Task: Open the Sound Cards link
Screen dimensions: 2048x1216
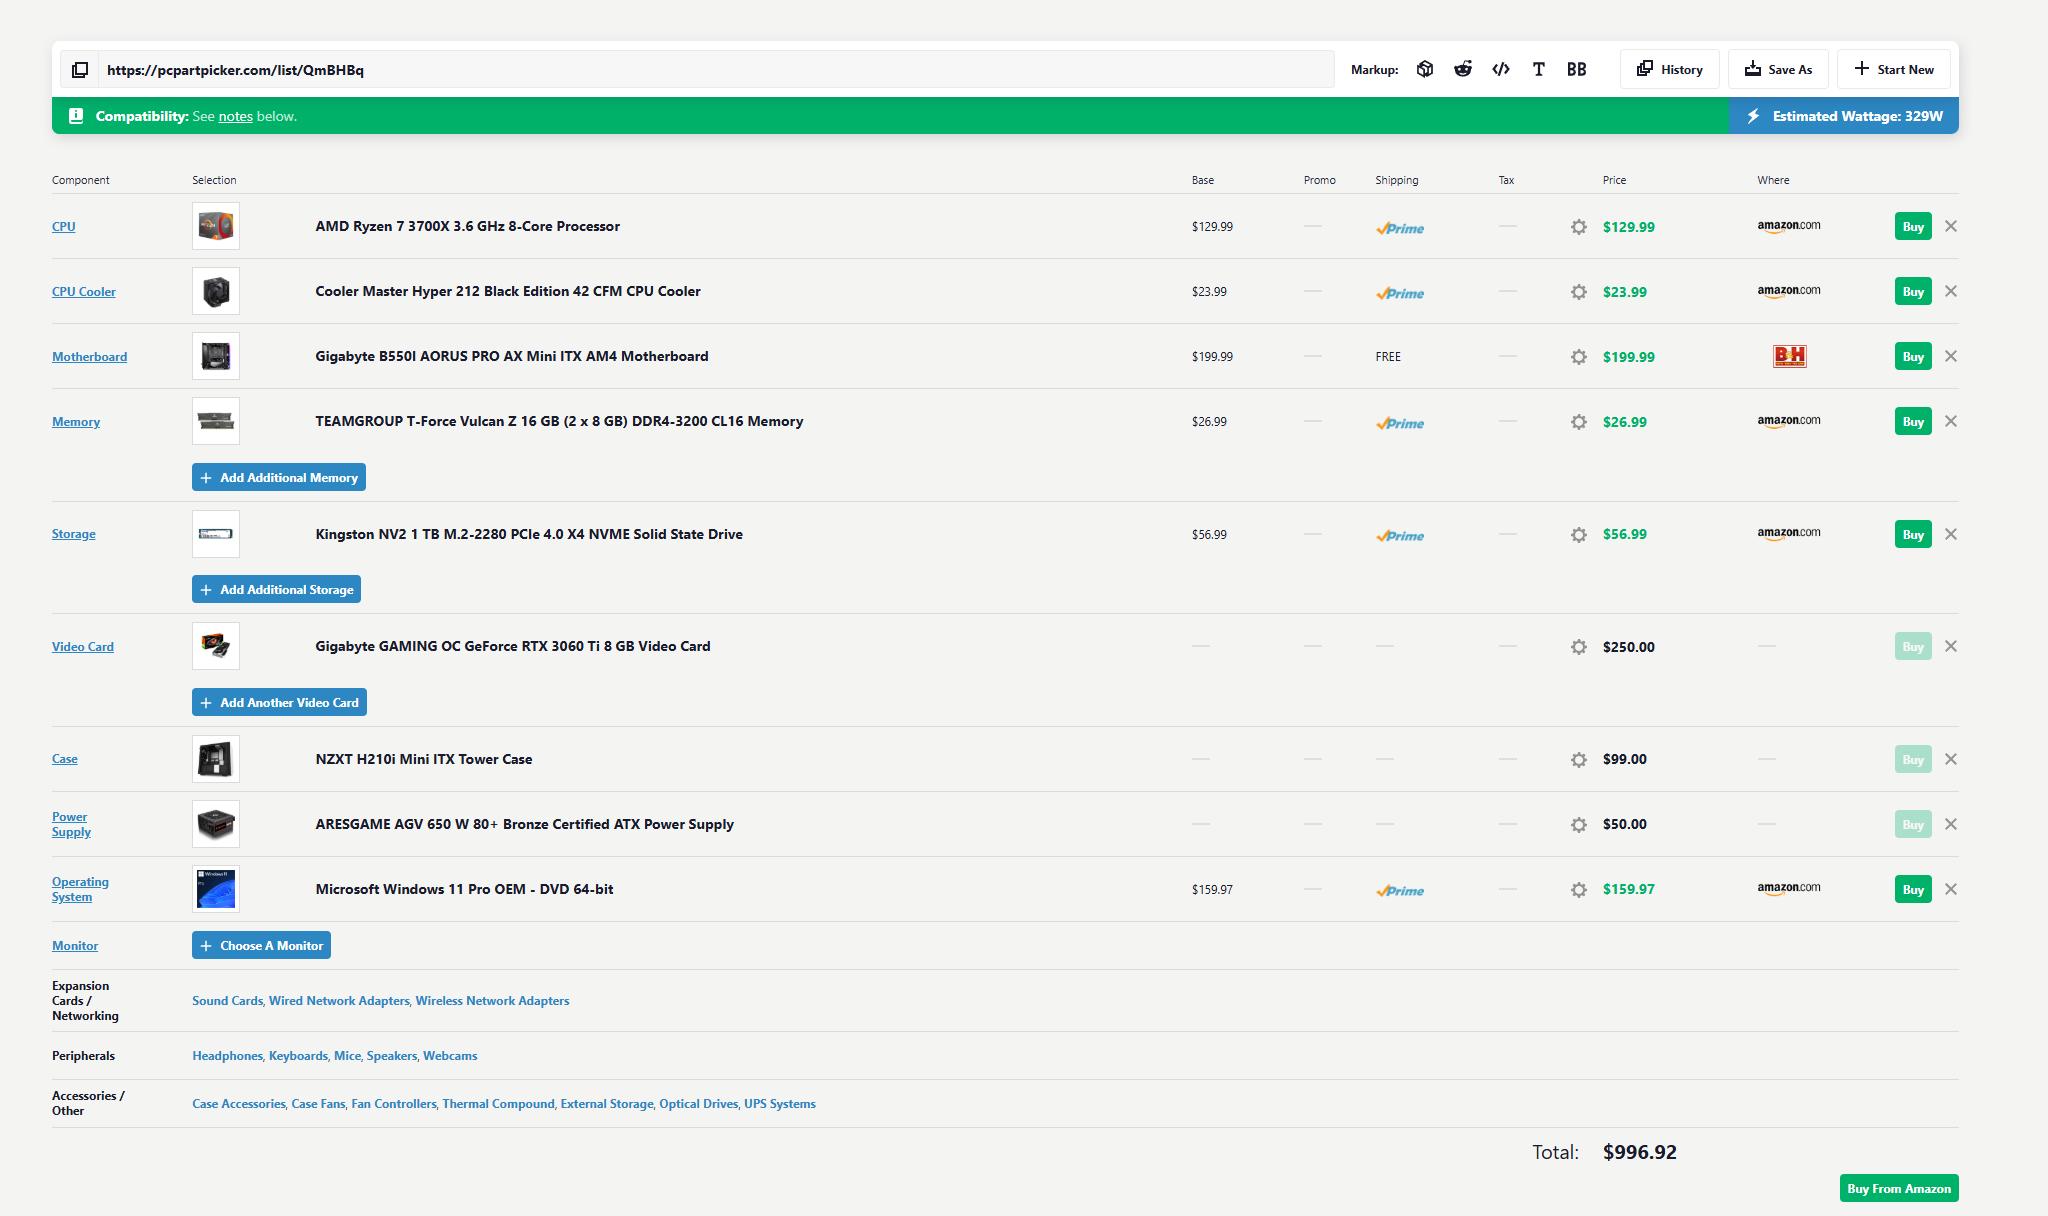Action: (227, 1000)
